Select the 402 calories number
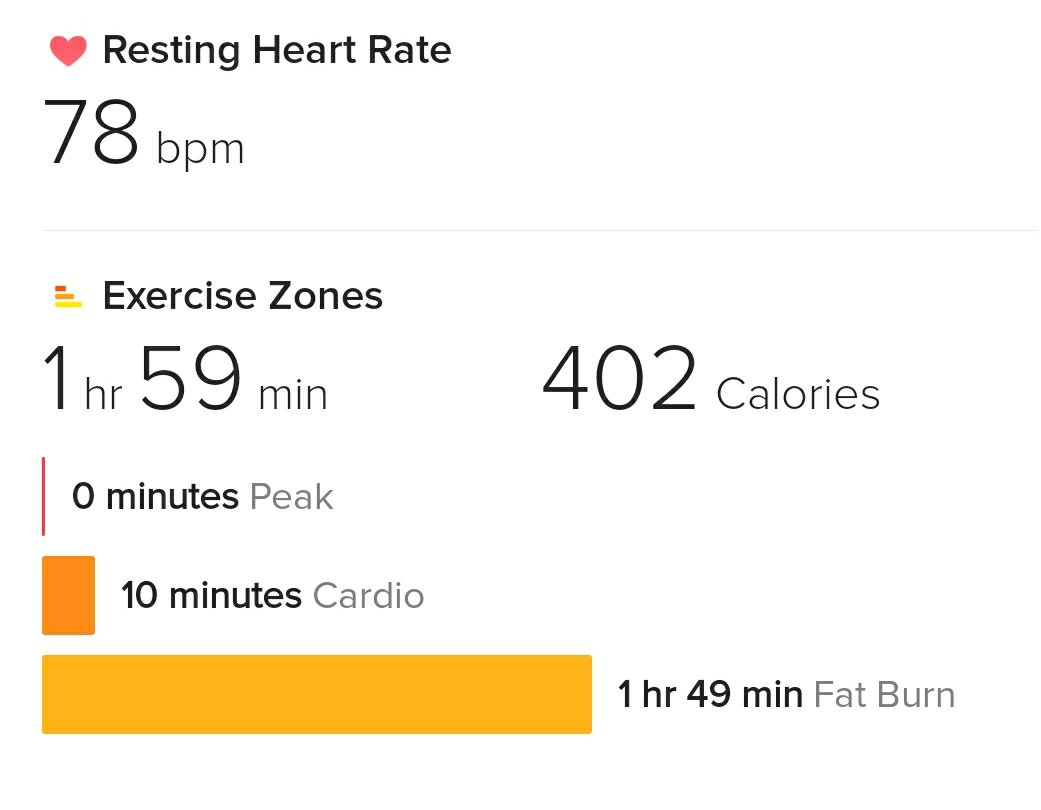 pos(619,380)
